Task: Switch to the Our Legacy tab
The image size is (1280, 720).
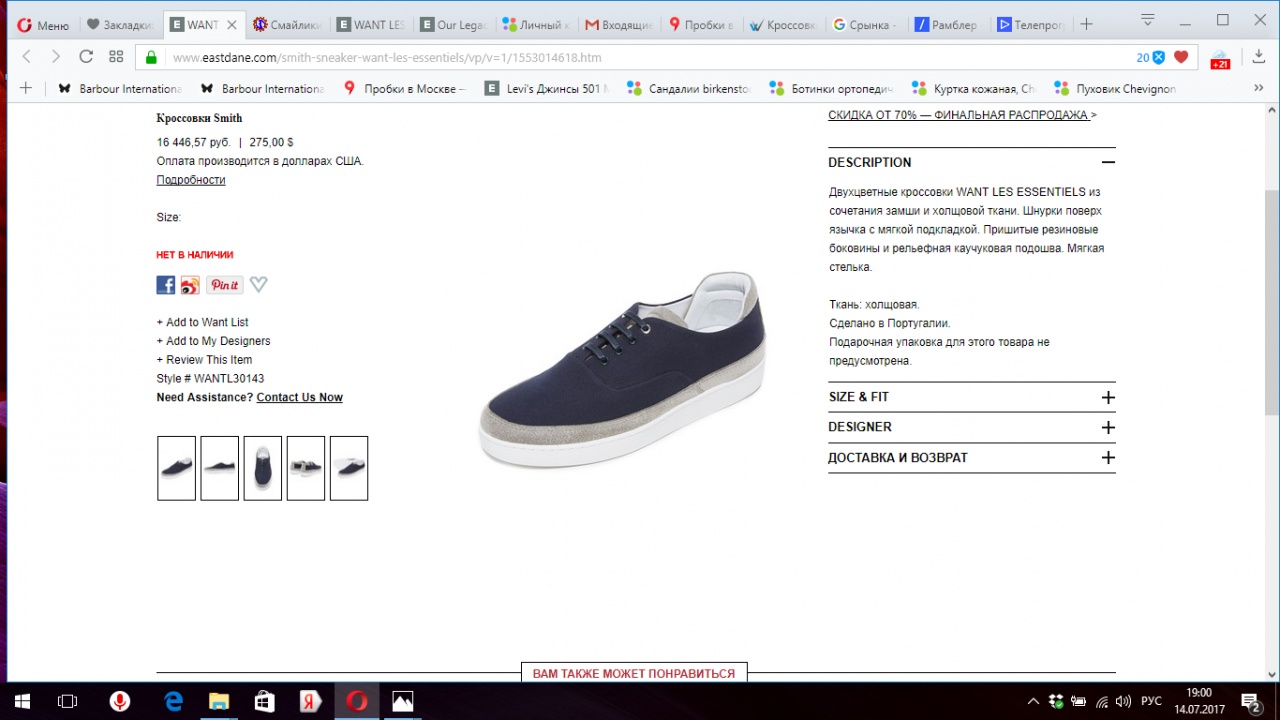Action: click(x=454, y=24)
